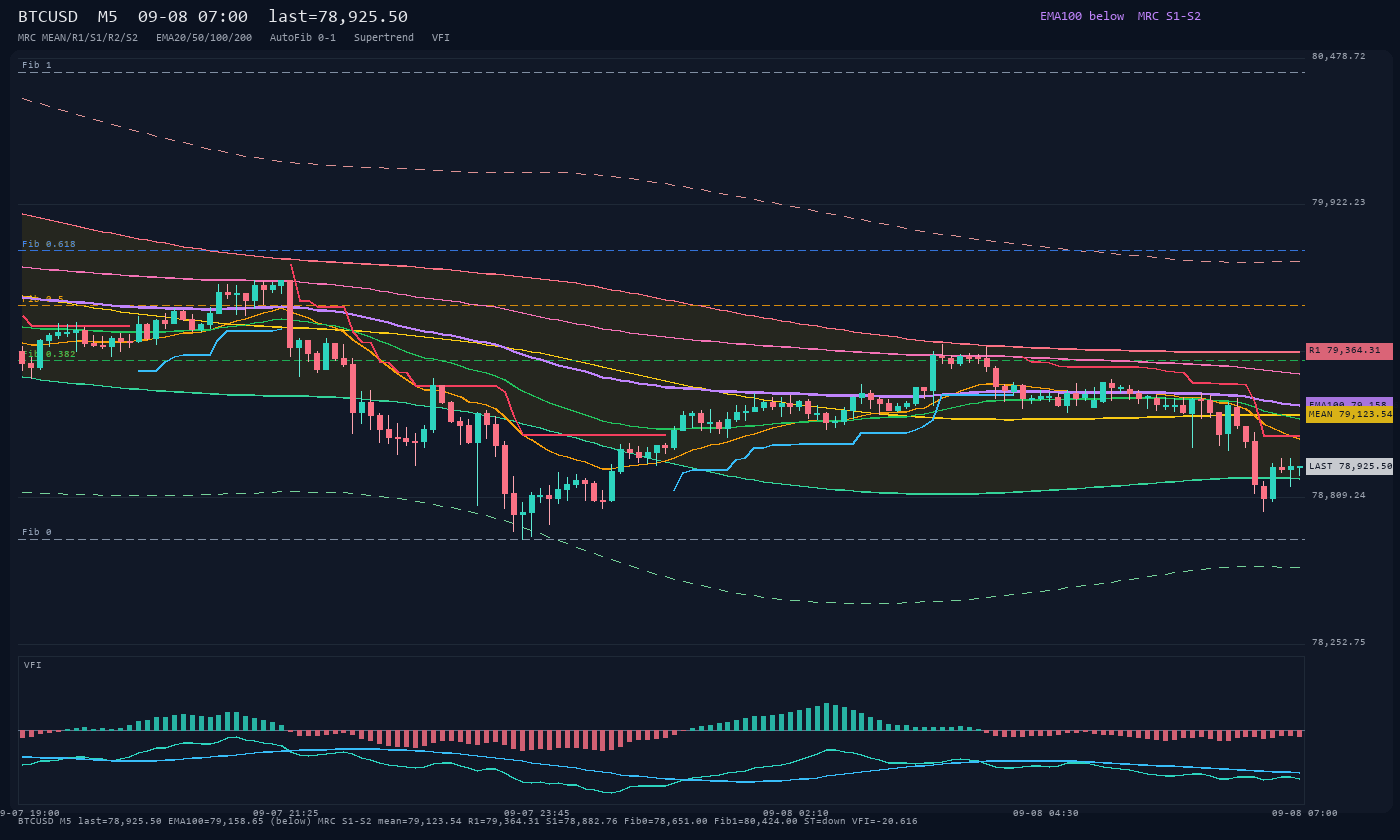This screenshot has height=840, width=1400.
Task: Click "Fib0=78,651.00" in the bottom status line
Action: pyautogui.click(x=666, y=821)
